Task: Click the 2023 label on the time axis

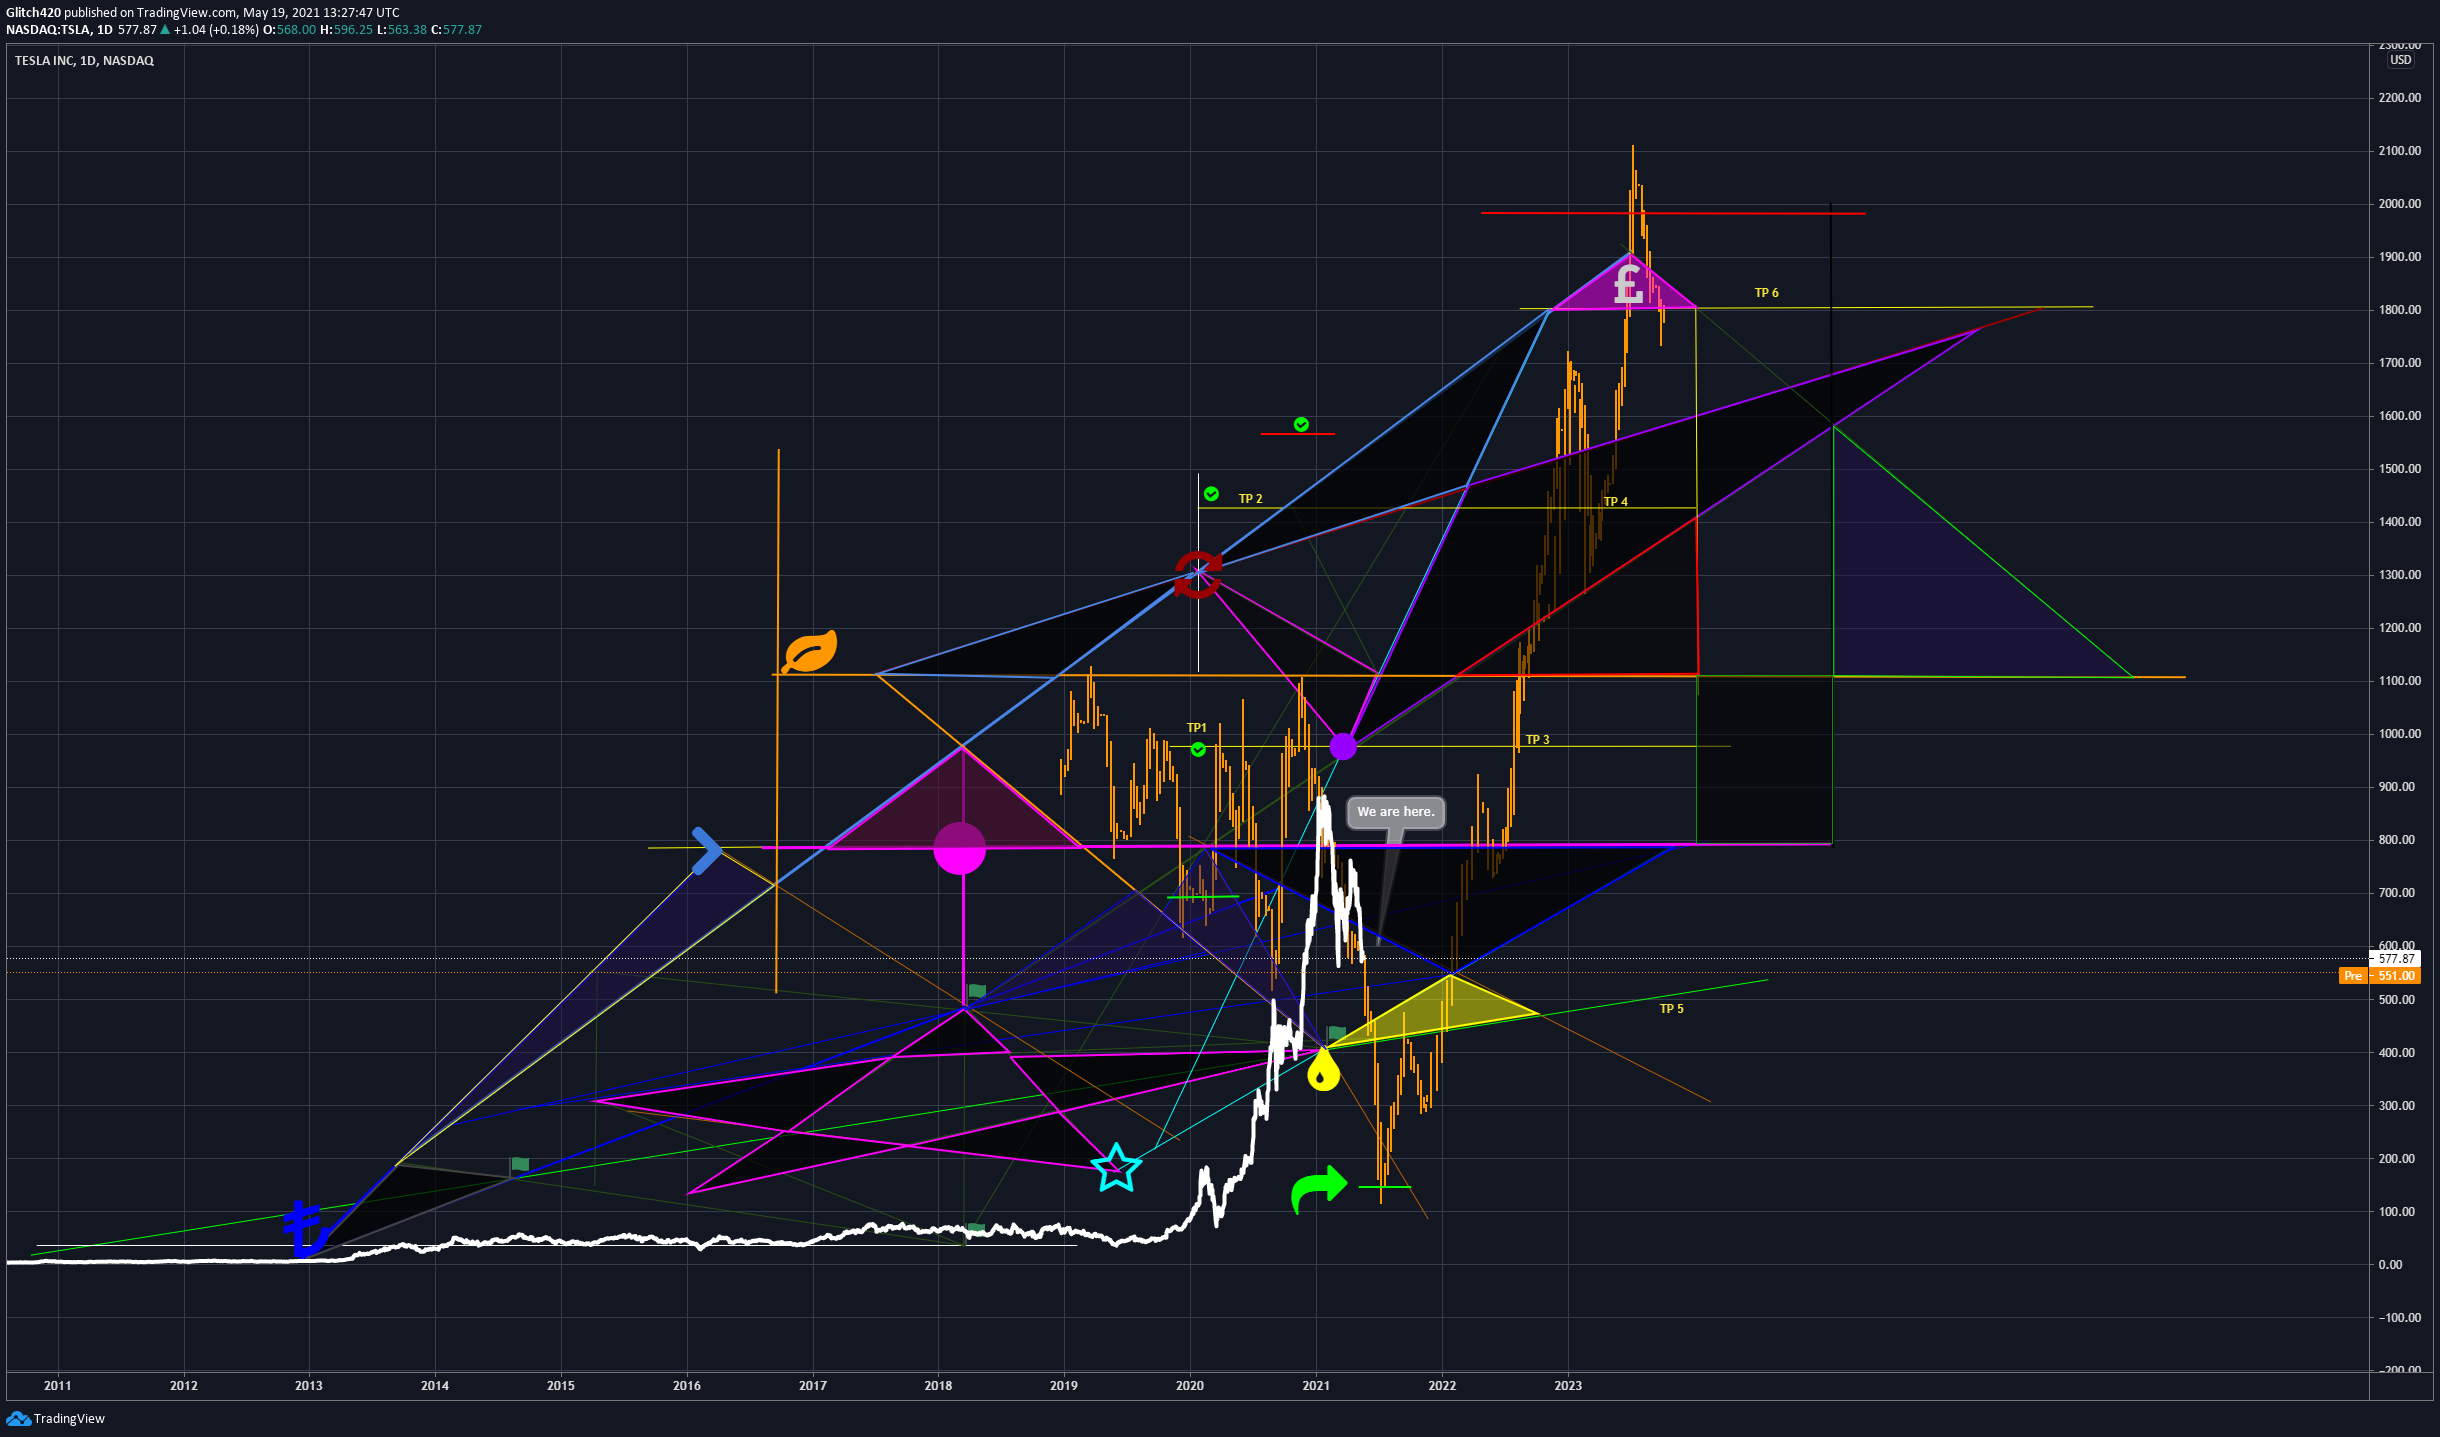Action: [x=1568, y=1385]
